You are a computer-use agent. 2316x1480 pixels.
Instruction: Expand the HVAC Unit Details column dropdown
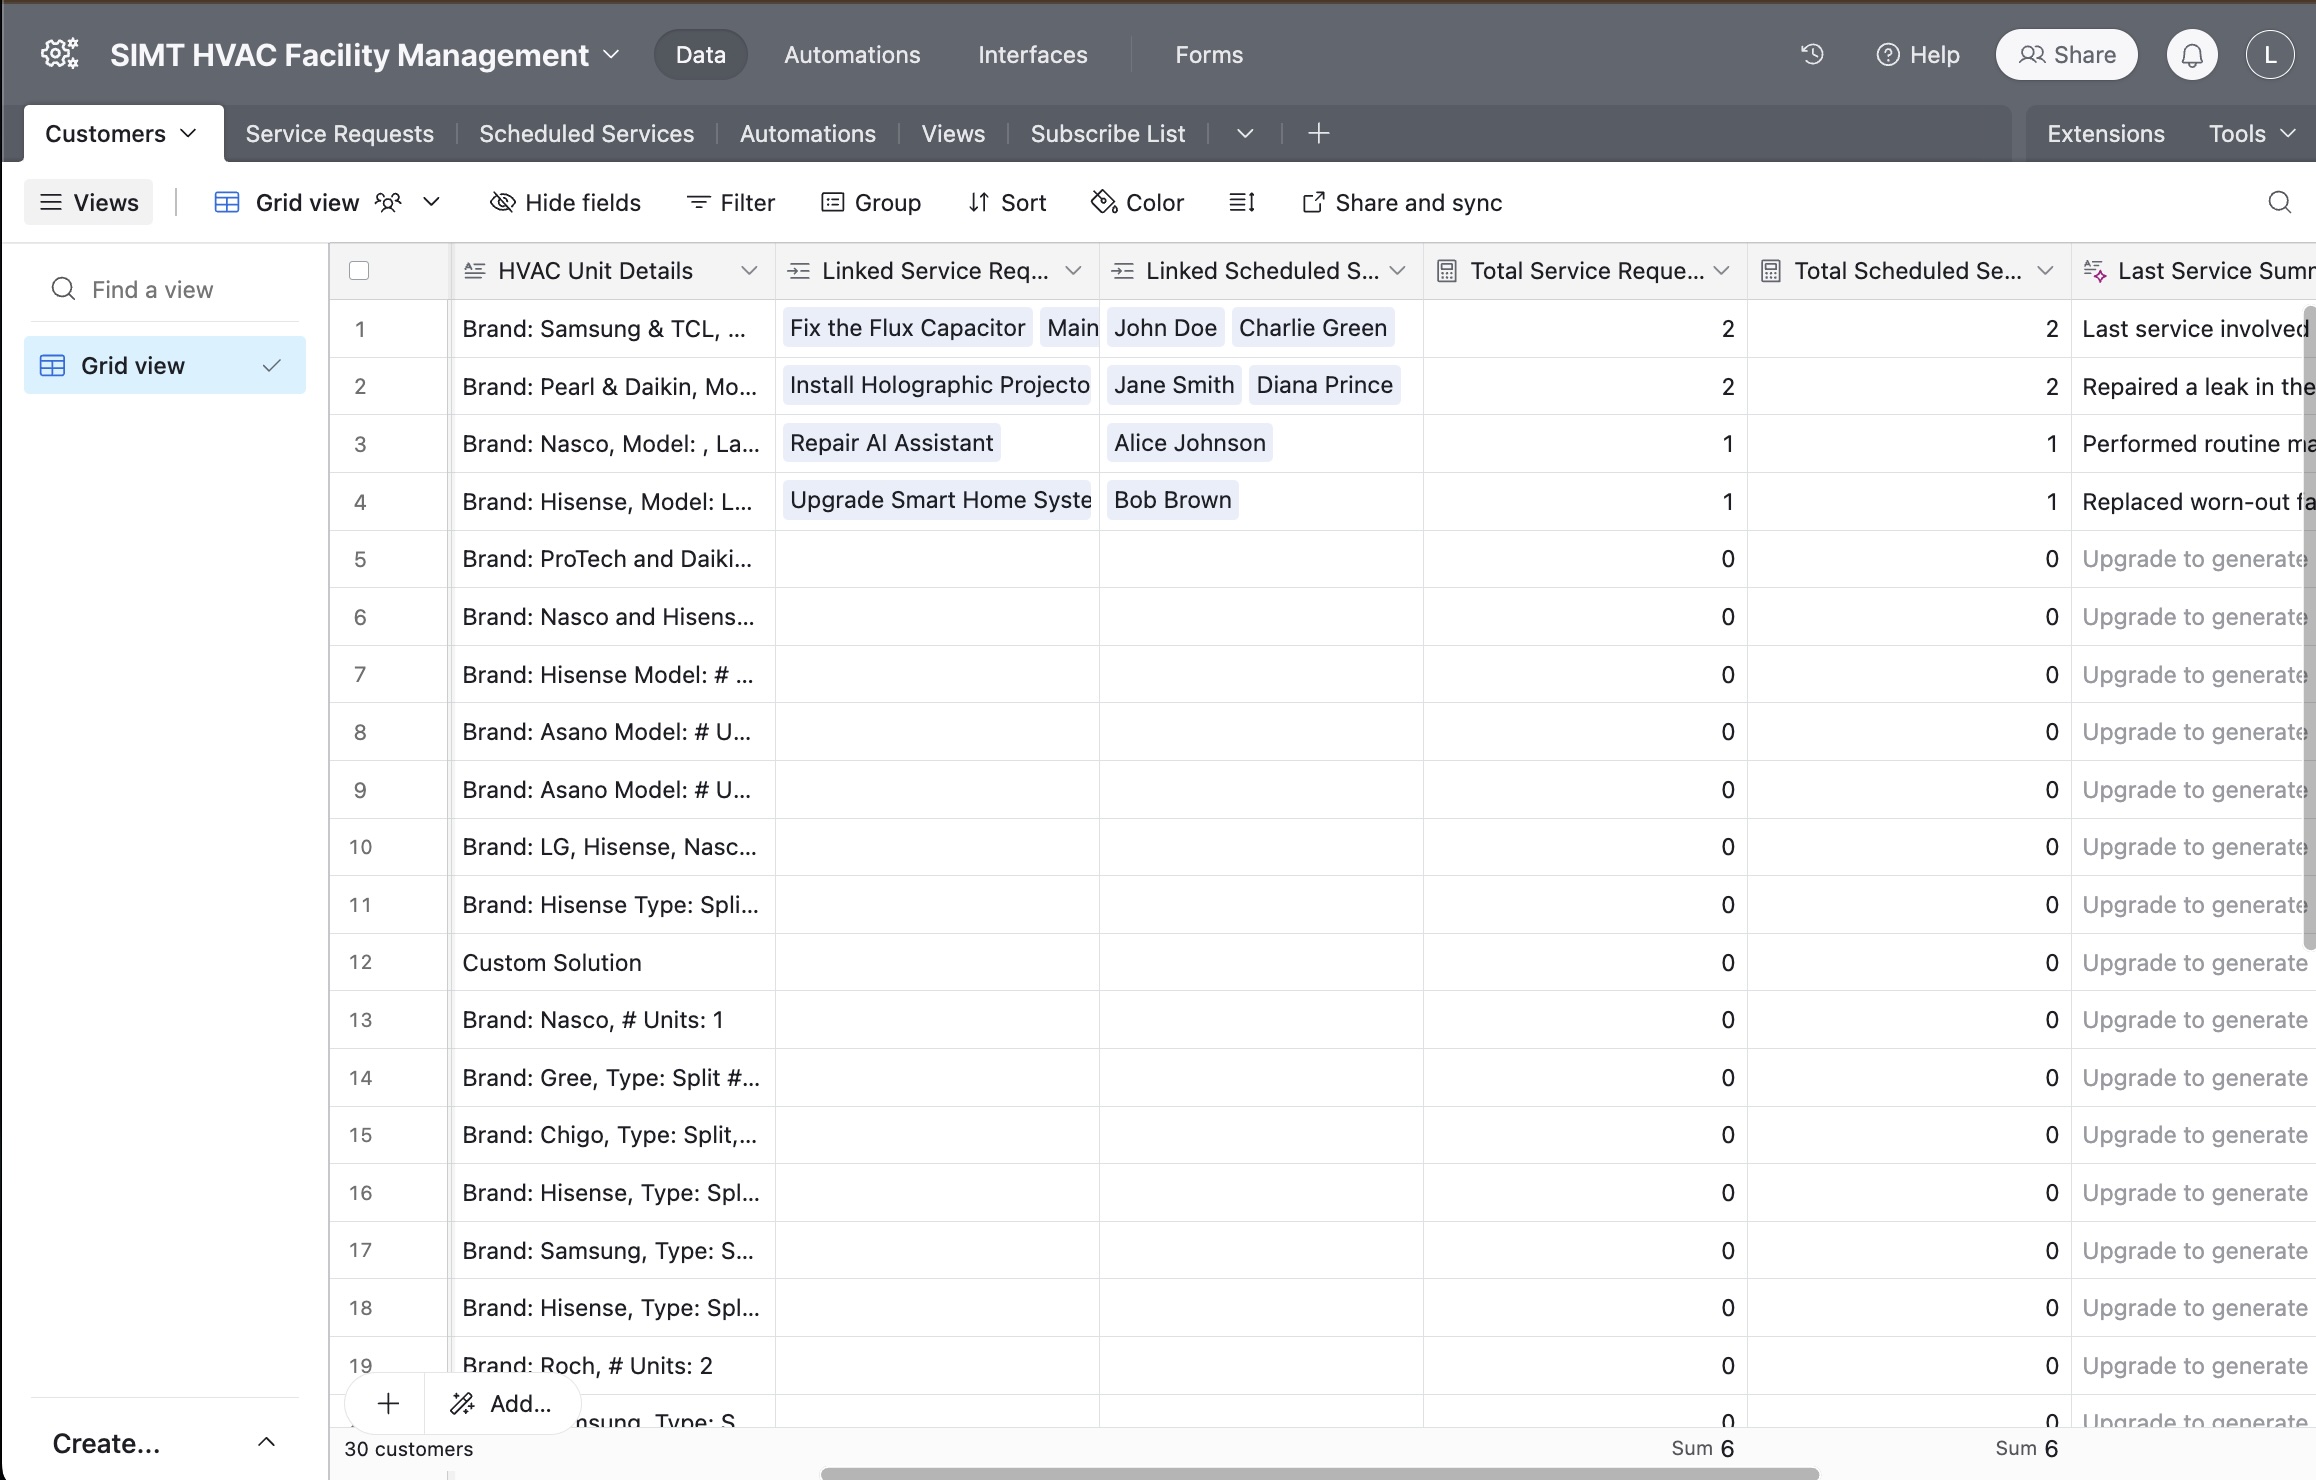click(748, 270)
